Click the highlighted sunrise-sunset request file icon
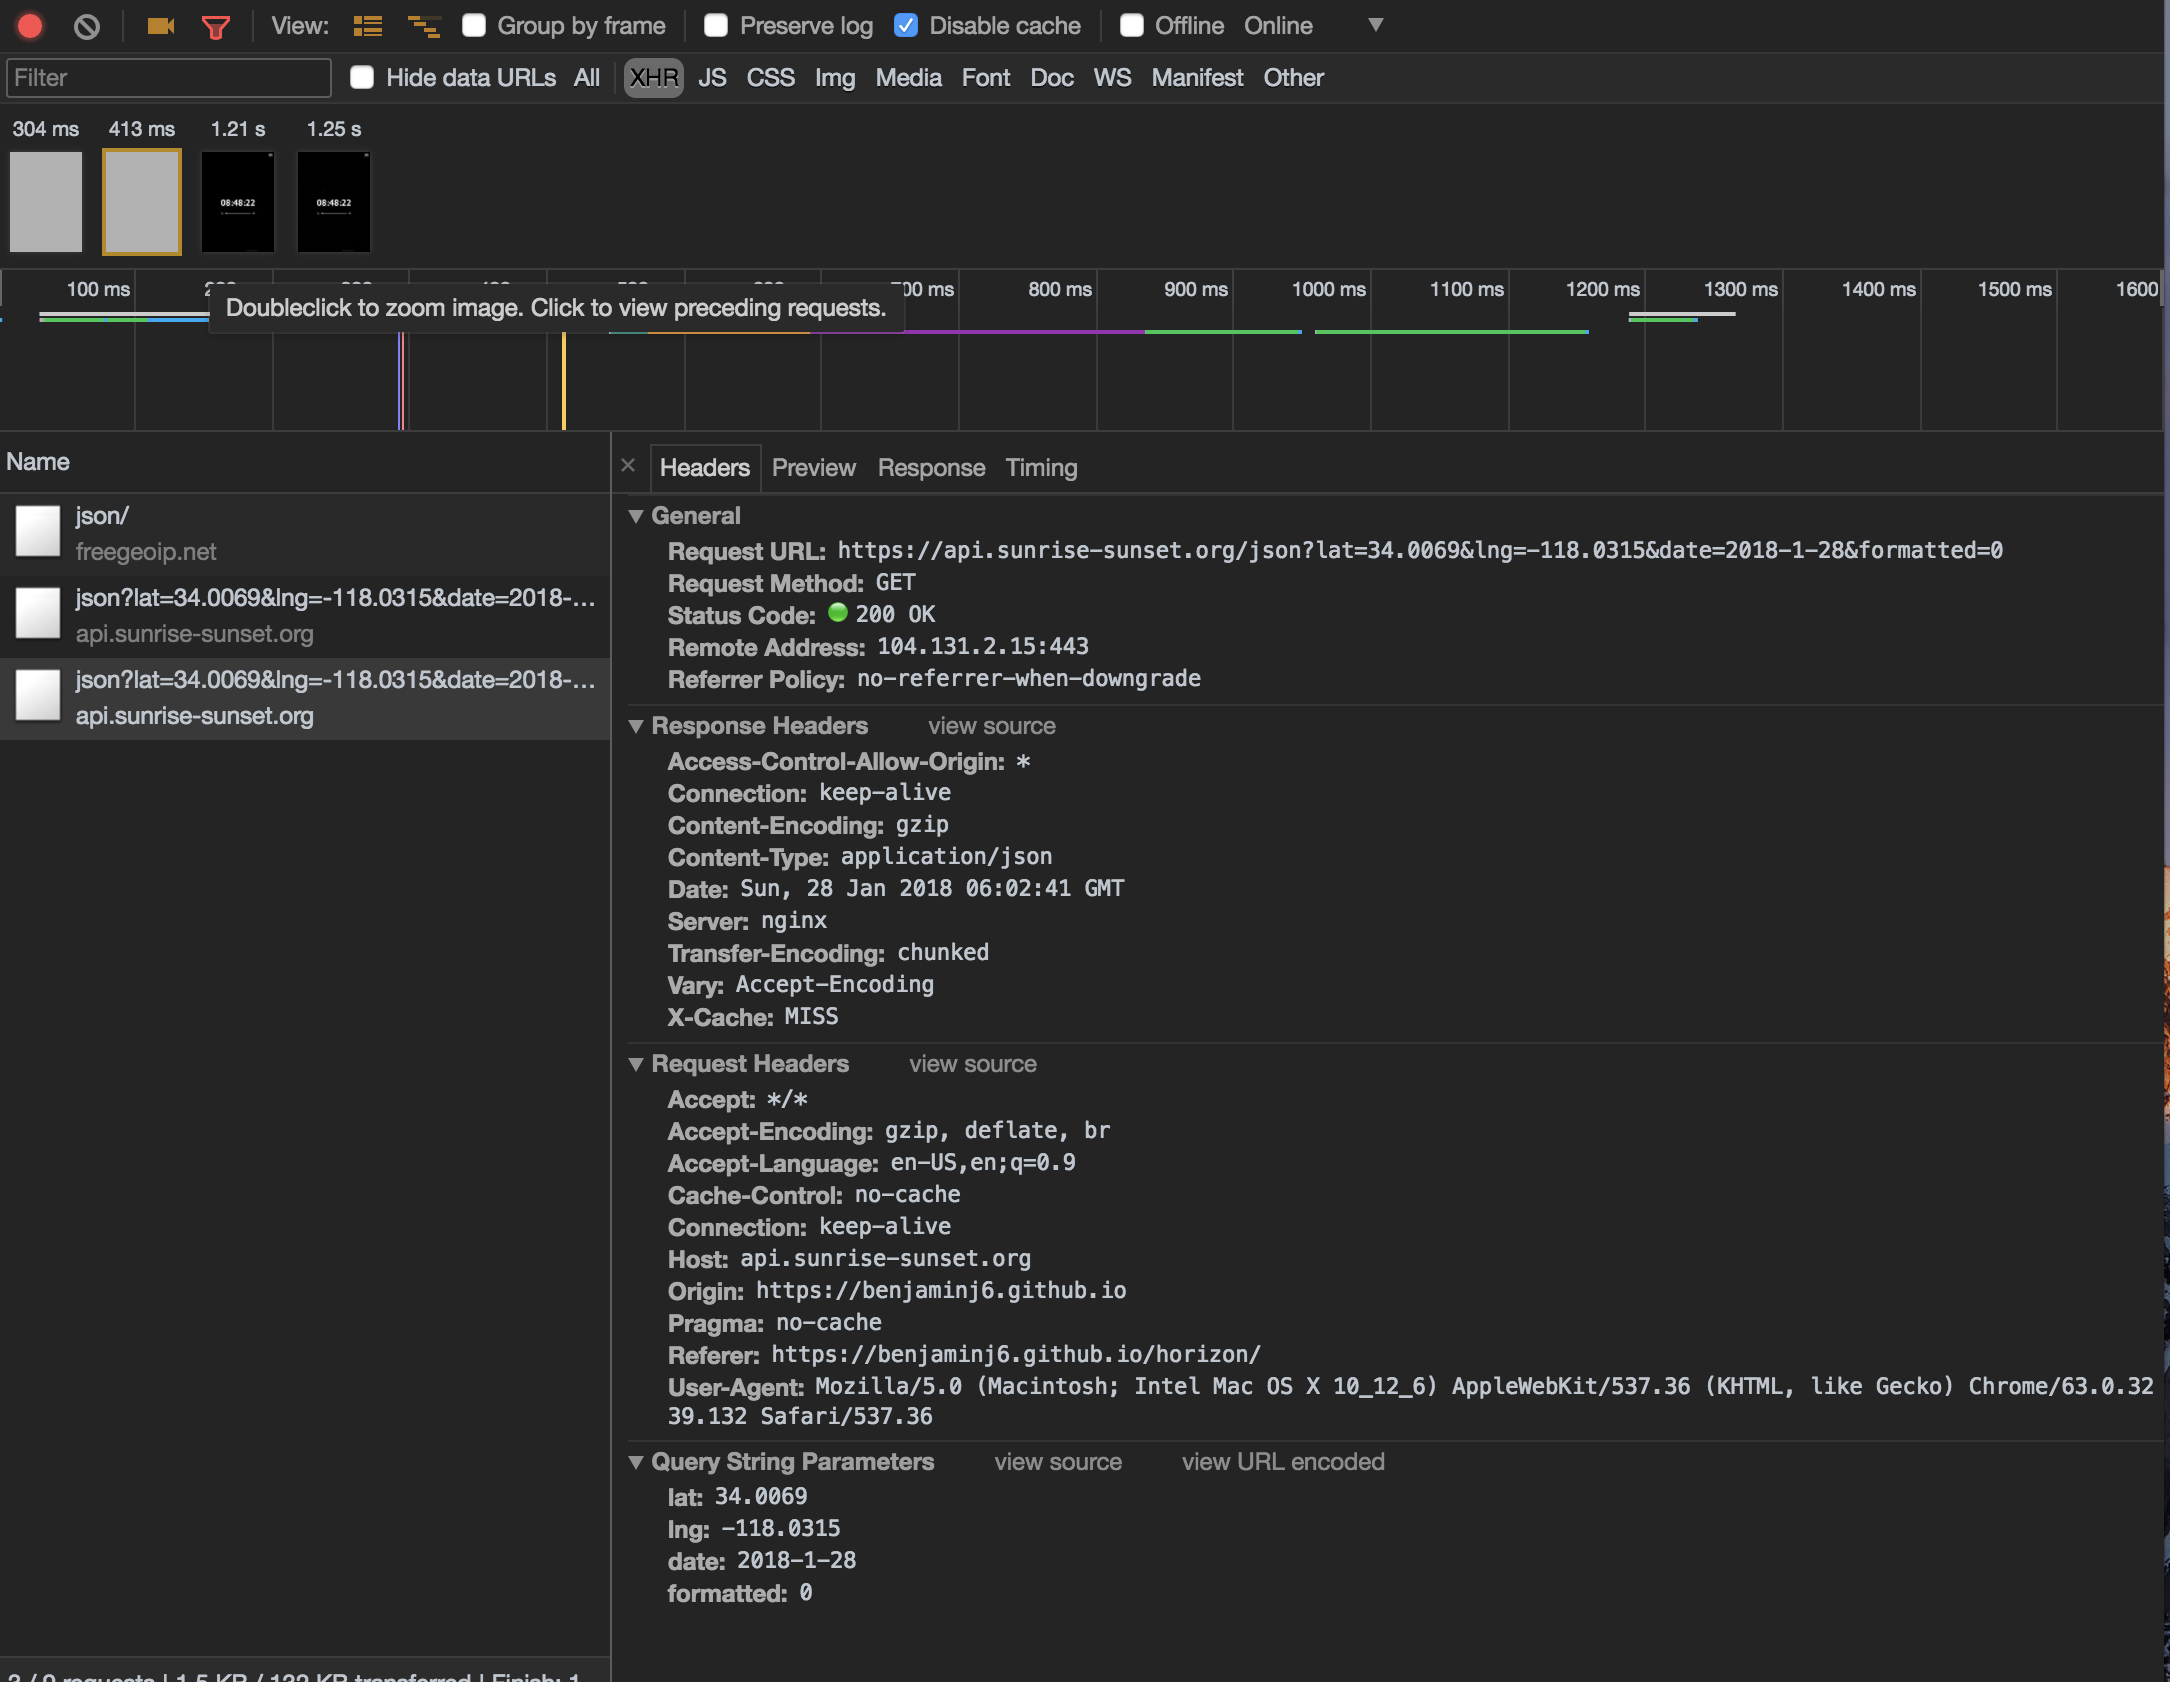Viewport: 2170px width, 1682px height. point(38,695)
